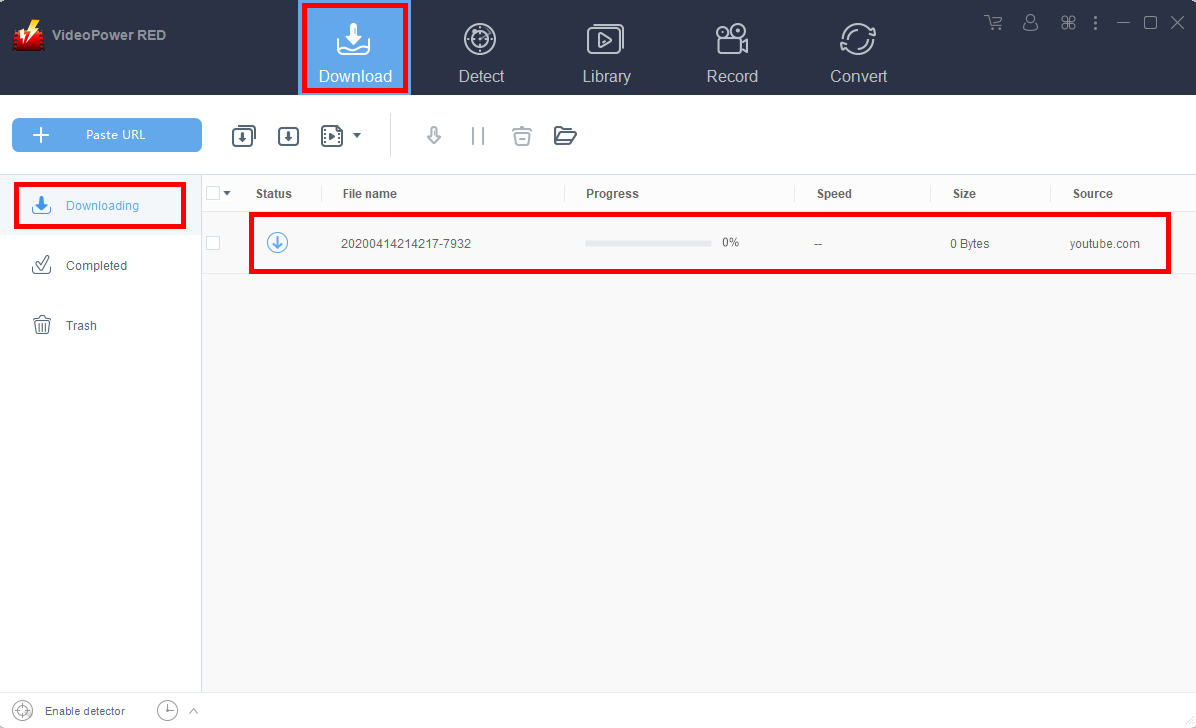1196x728 pixels.
Task: Click the user account icon
Action: tap(1030, 23)
